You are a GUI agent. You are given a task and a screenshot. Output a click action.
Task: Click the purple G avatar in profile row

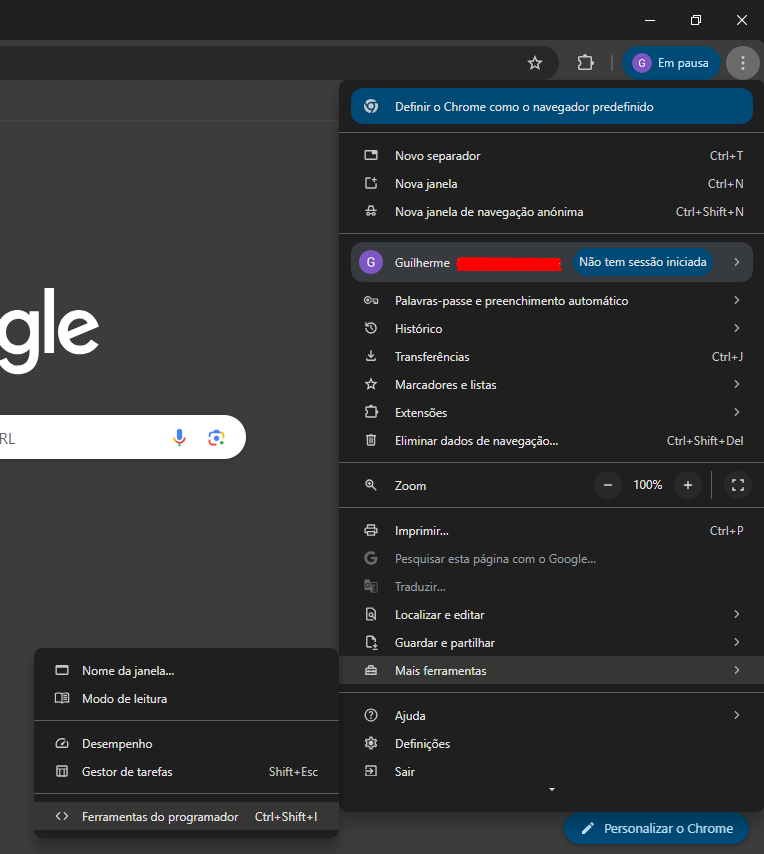click(371, 263)
